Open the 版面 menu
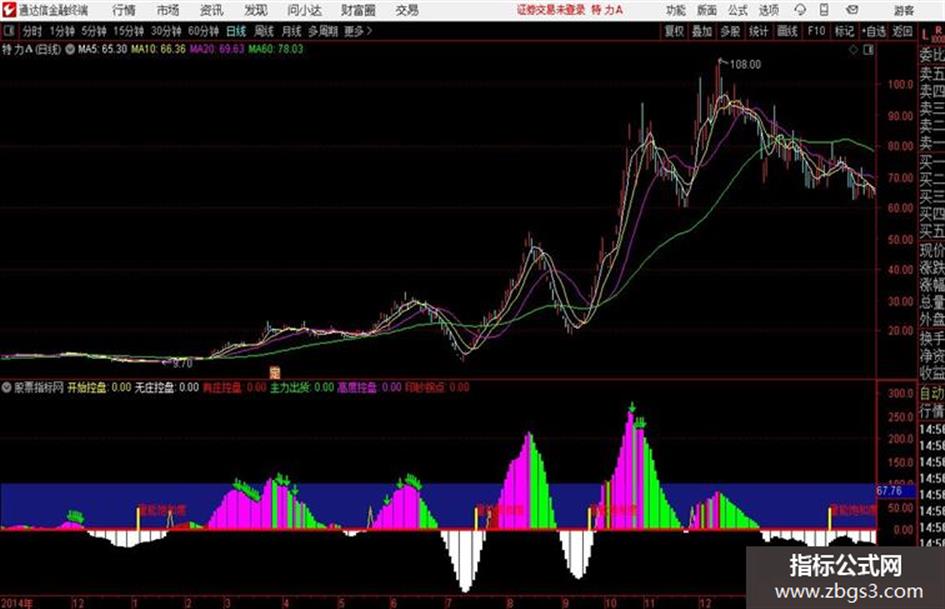Viewport: 945px width, 609px height. pyautogui.click(x=706, y=10)
